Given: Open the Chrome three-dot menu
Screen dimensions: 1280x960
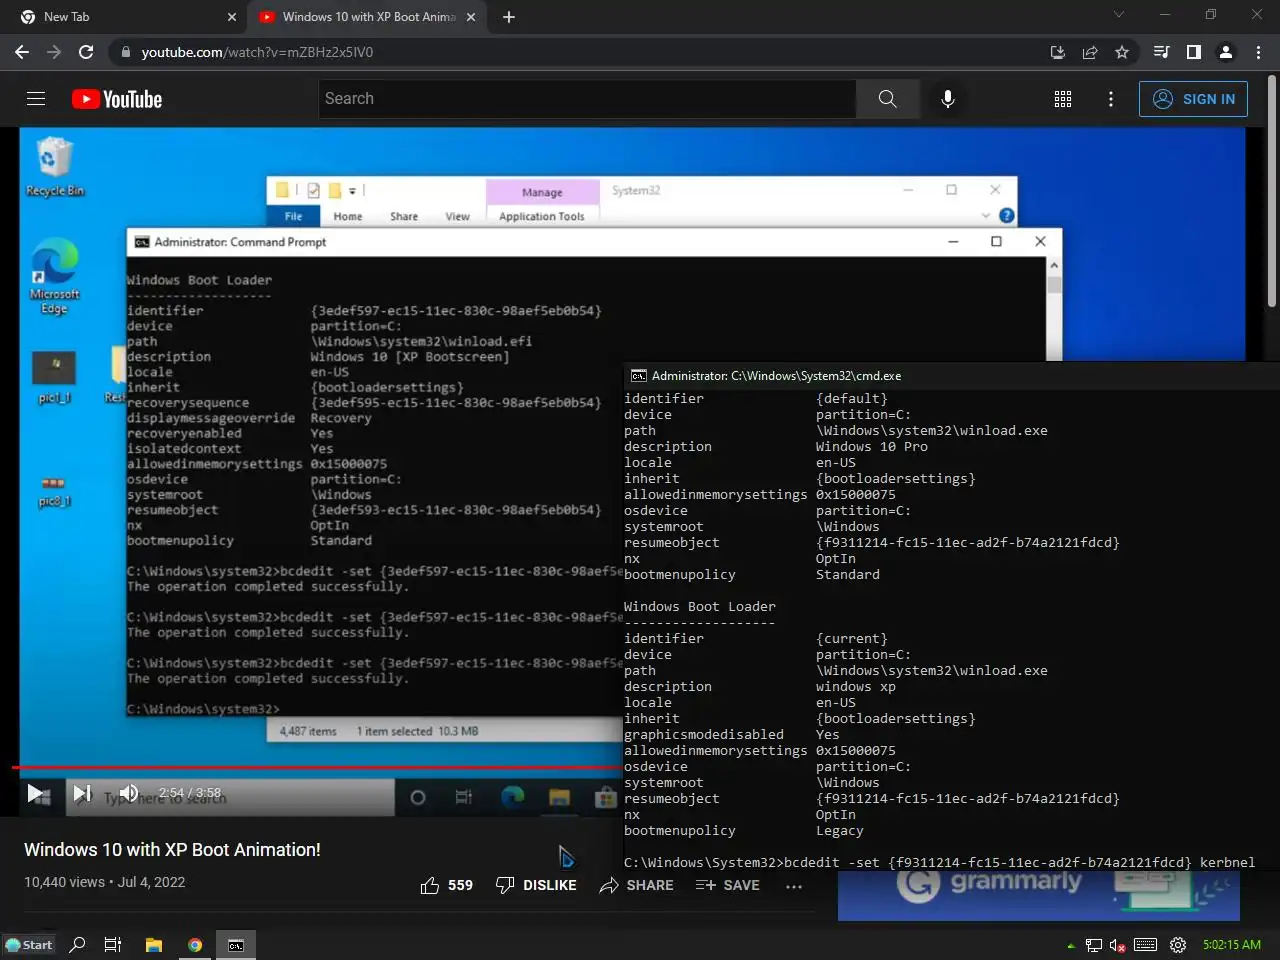Looking at the screenshot, I should tap(1258, 52).
